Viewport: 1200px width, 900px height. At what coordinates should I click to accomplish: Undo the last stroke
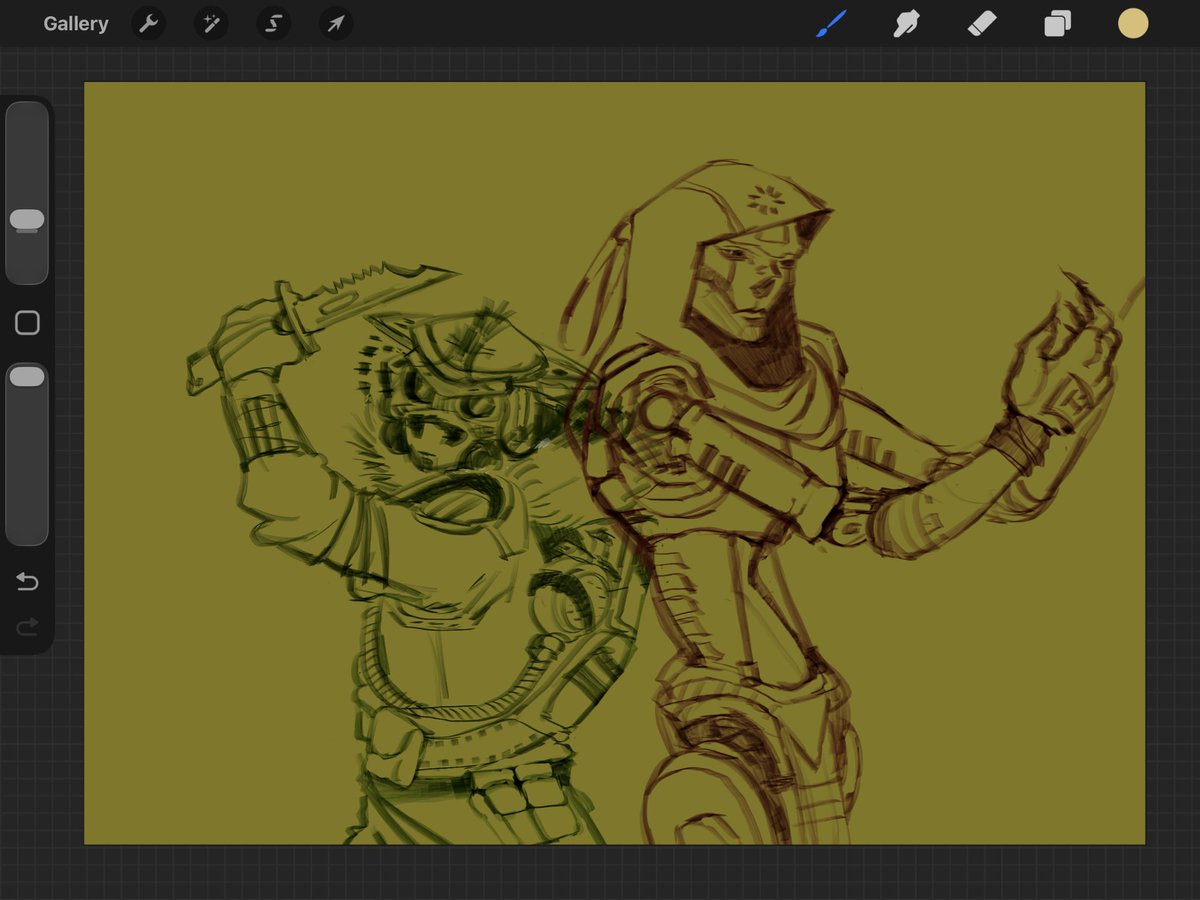click(27, 582)
